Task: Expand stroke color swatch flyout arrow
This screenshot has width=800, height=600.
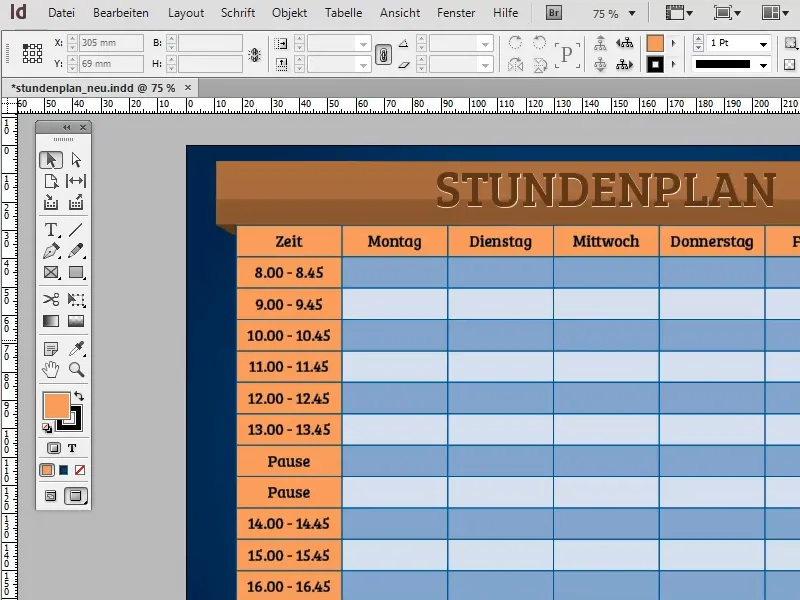Action: 673,65
